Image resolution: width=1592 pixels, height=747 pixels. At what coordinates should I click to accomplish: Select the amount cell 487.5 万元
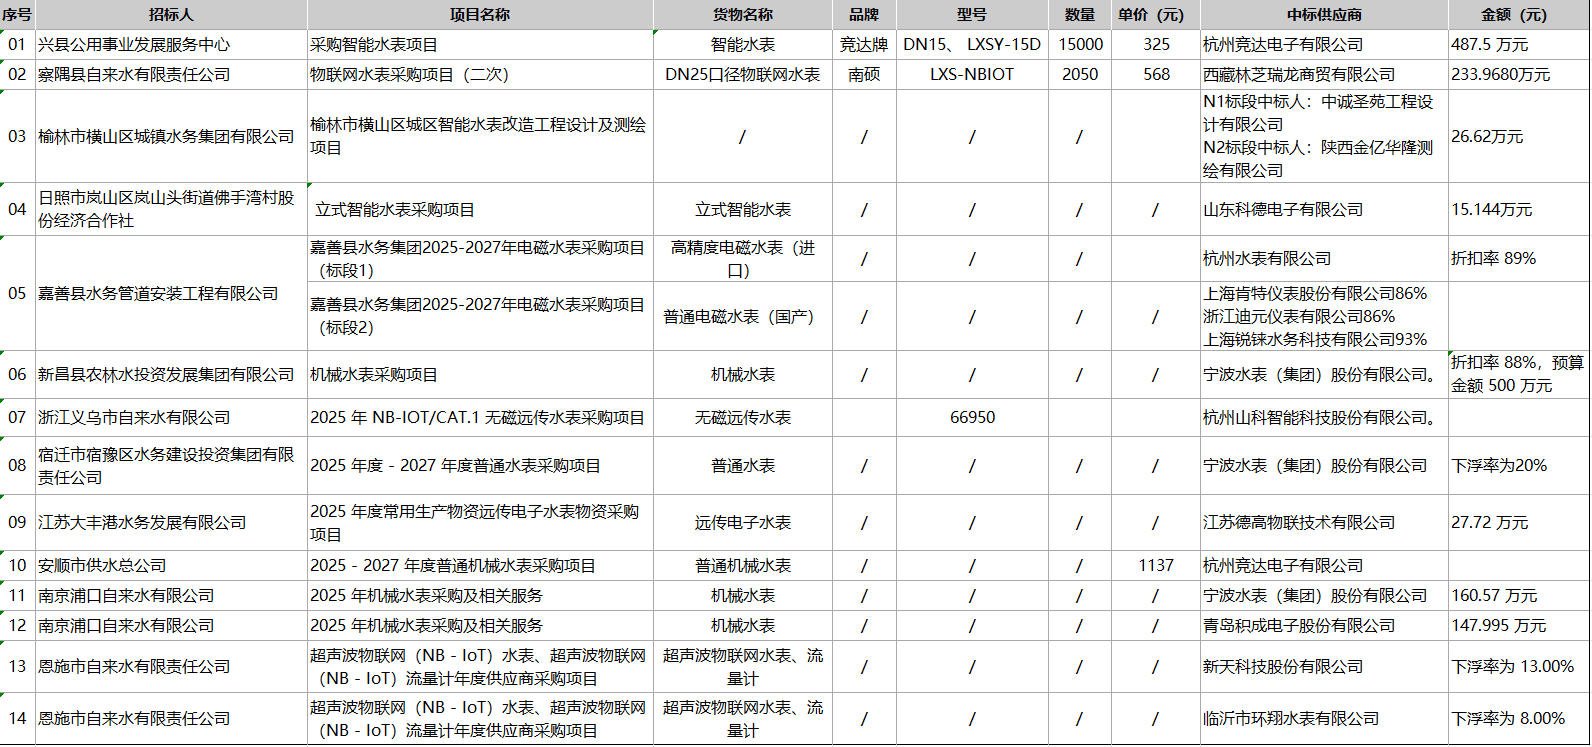1518,45
